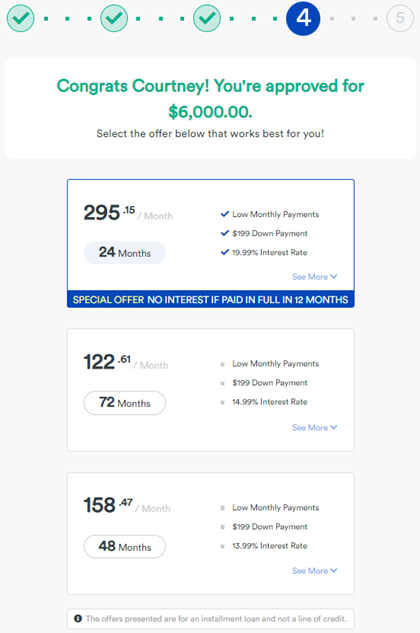Click the third completed step checkmark
The image size is (420, 633).
[x=207, y=18]
